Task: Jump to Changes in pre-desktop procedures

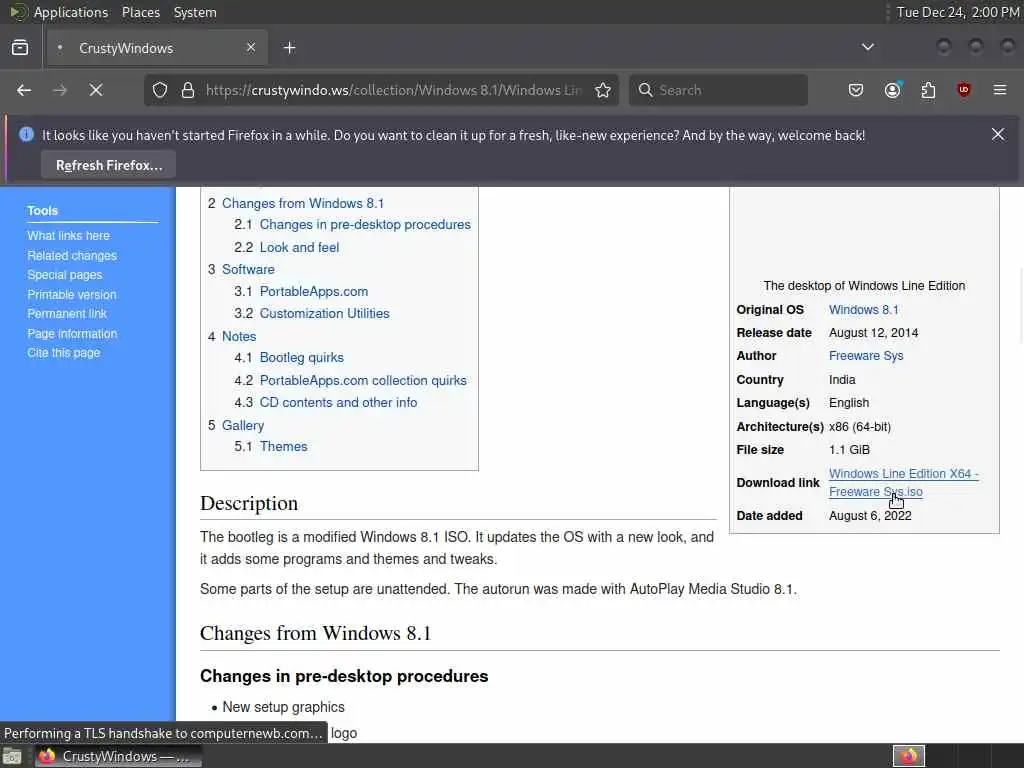Action: pos(365,225)
